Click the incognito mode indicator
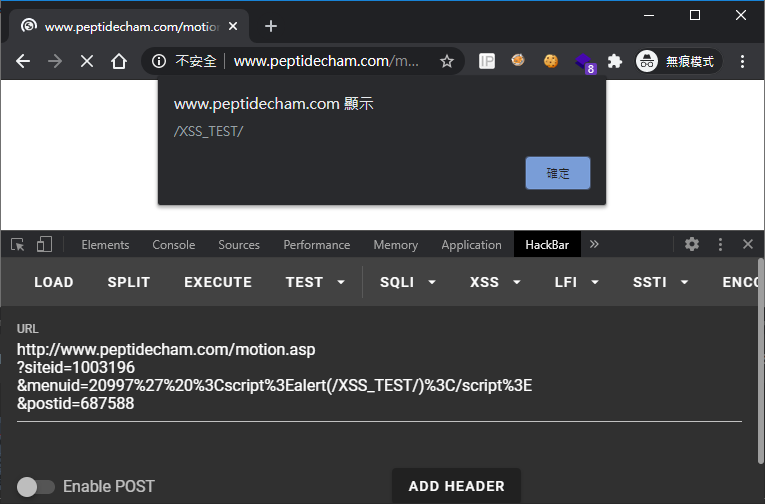765x504 pixels. point(678,61)
